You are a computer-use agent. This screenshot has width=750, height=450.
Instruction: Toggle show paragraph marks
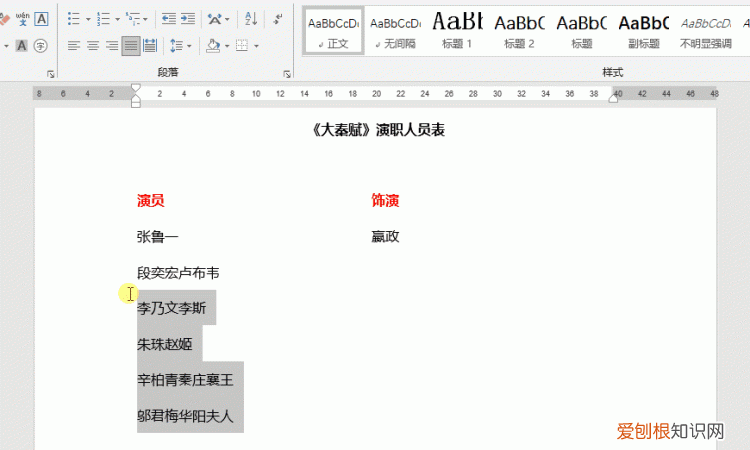(277, 19)
